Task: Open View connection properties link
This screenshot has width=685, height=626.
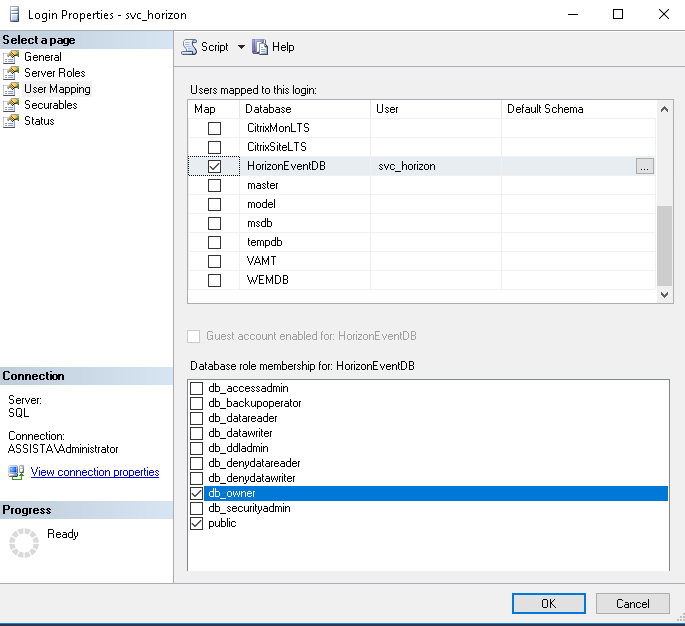Action: pos(95,472)
